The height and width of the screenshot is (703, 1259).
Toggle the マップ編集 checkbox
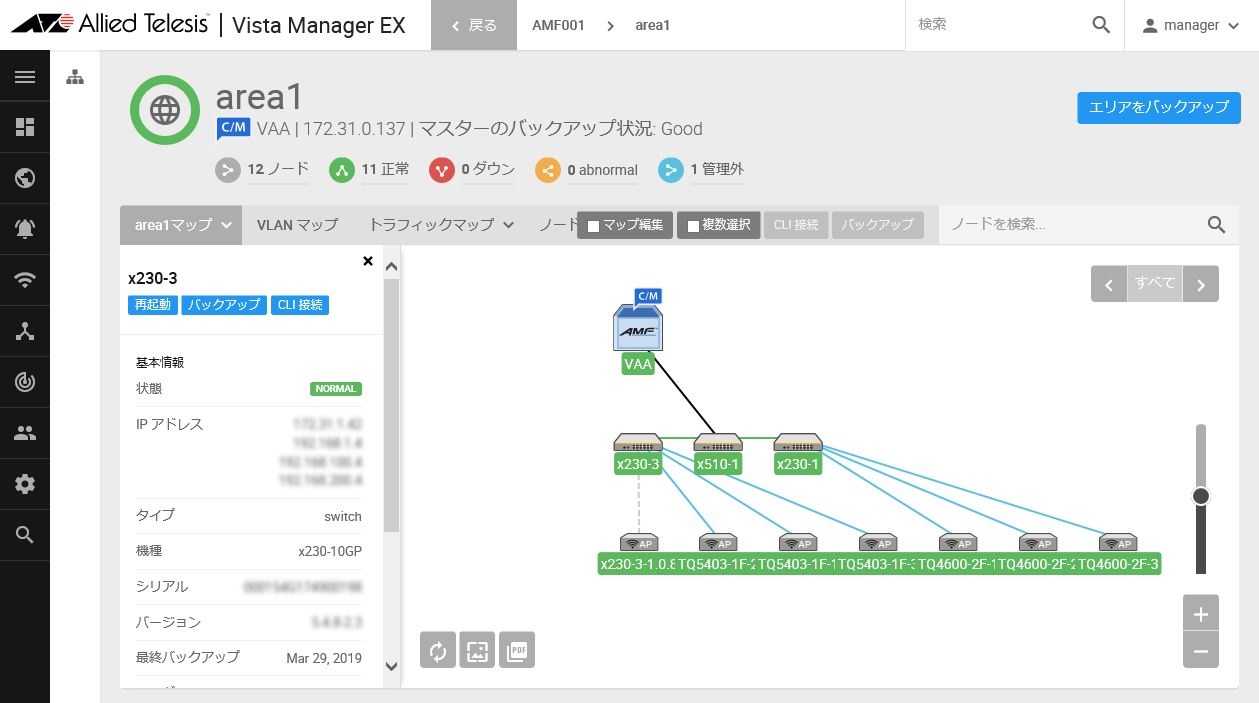[x=593, y=226]
